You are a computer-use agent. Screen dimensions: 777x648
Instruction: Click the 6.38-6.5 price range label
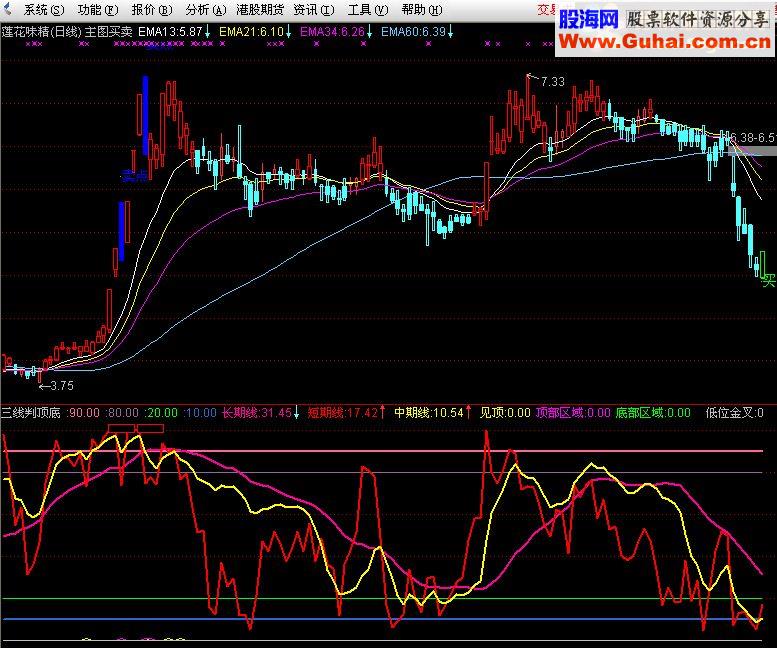click(x=753, y=138)
